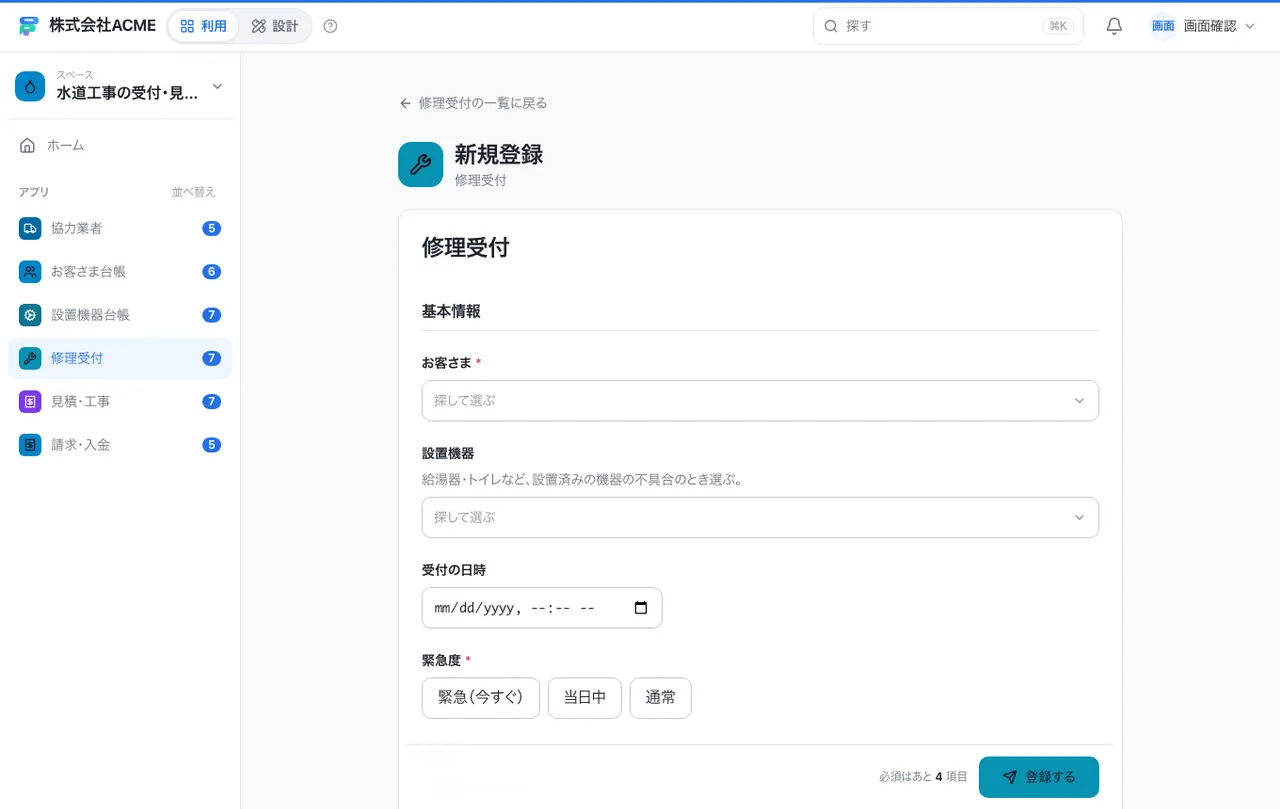Click the badge 6 next to お客さま台帳
Image resolution: width=1280 pixels, height=809 pixels.
point(211,271)
